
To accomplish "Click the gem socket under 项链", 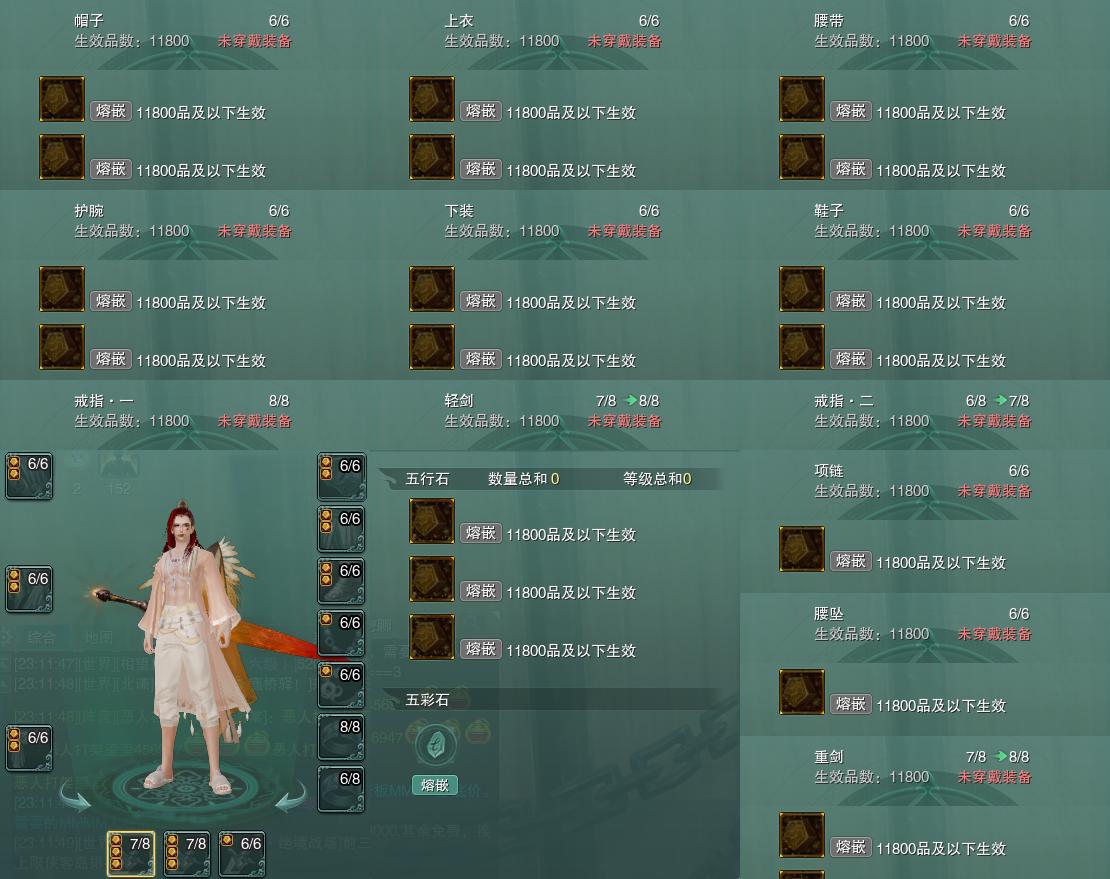I will tap(801, 548).
